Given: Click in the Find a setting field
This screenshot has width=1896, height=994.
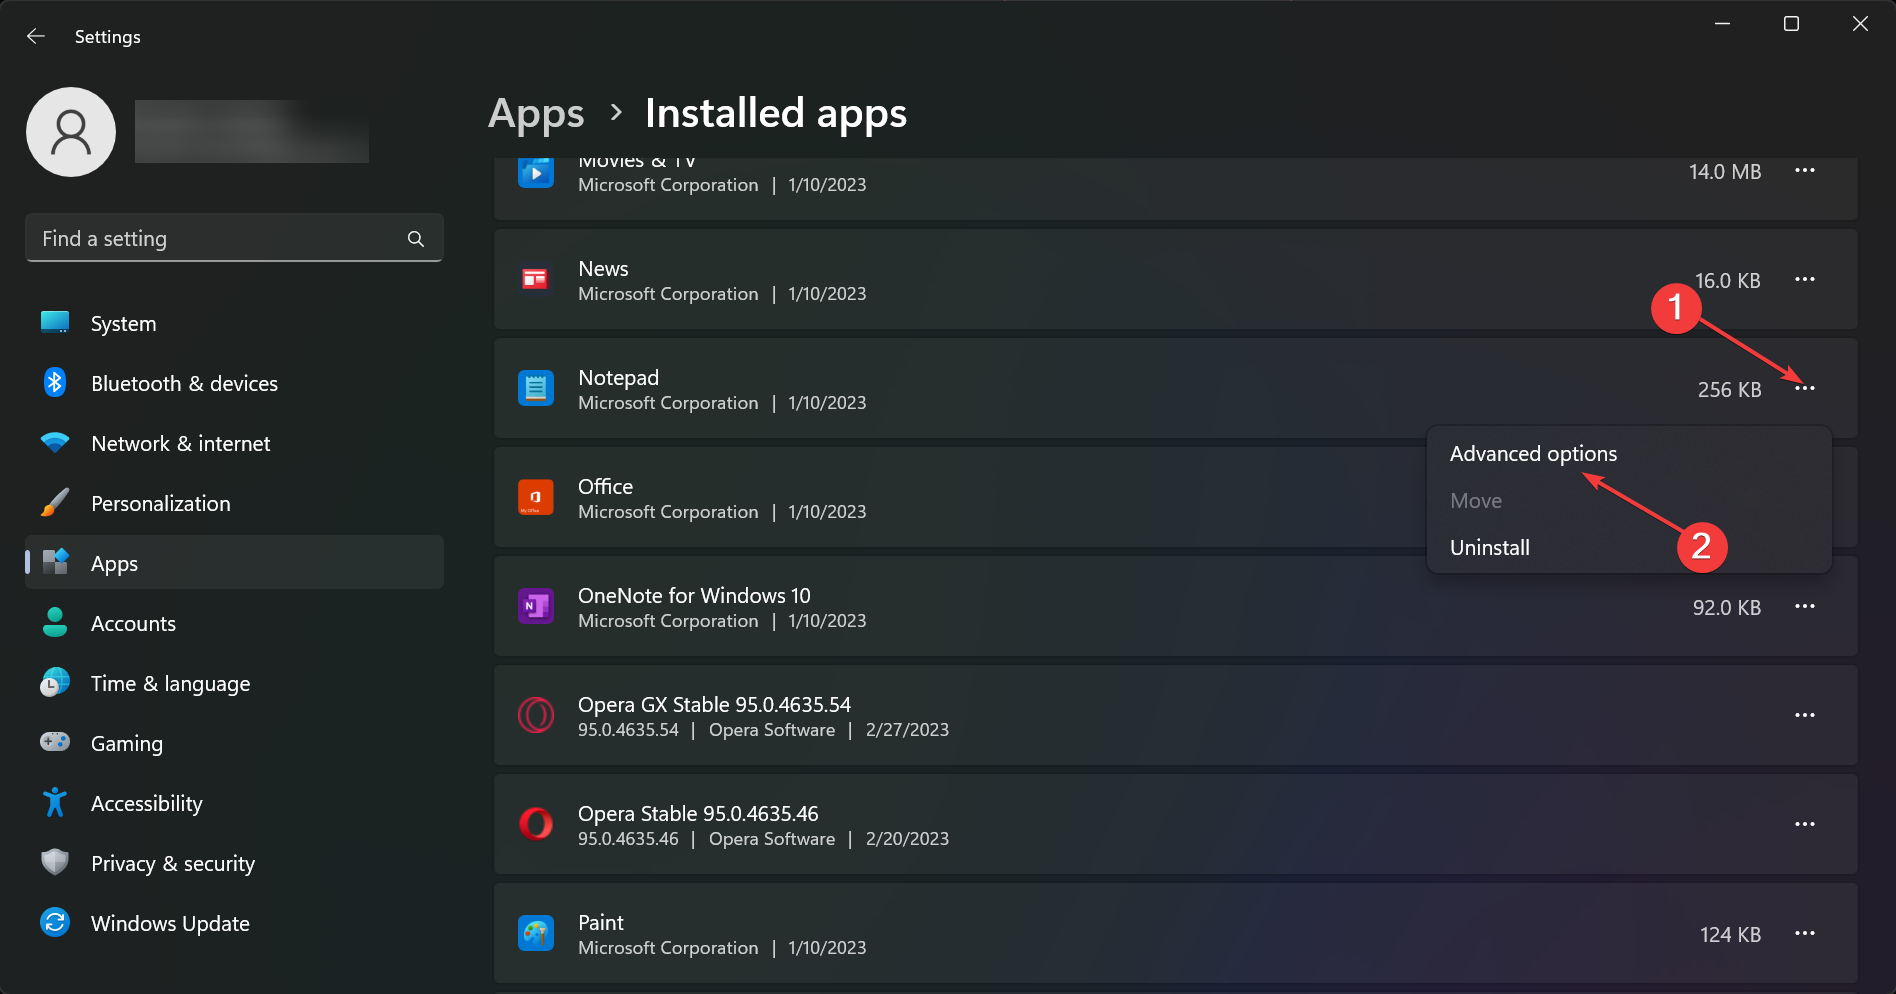Looking at the screenshot, I should [234, 238].
